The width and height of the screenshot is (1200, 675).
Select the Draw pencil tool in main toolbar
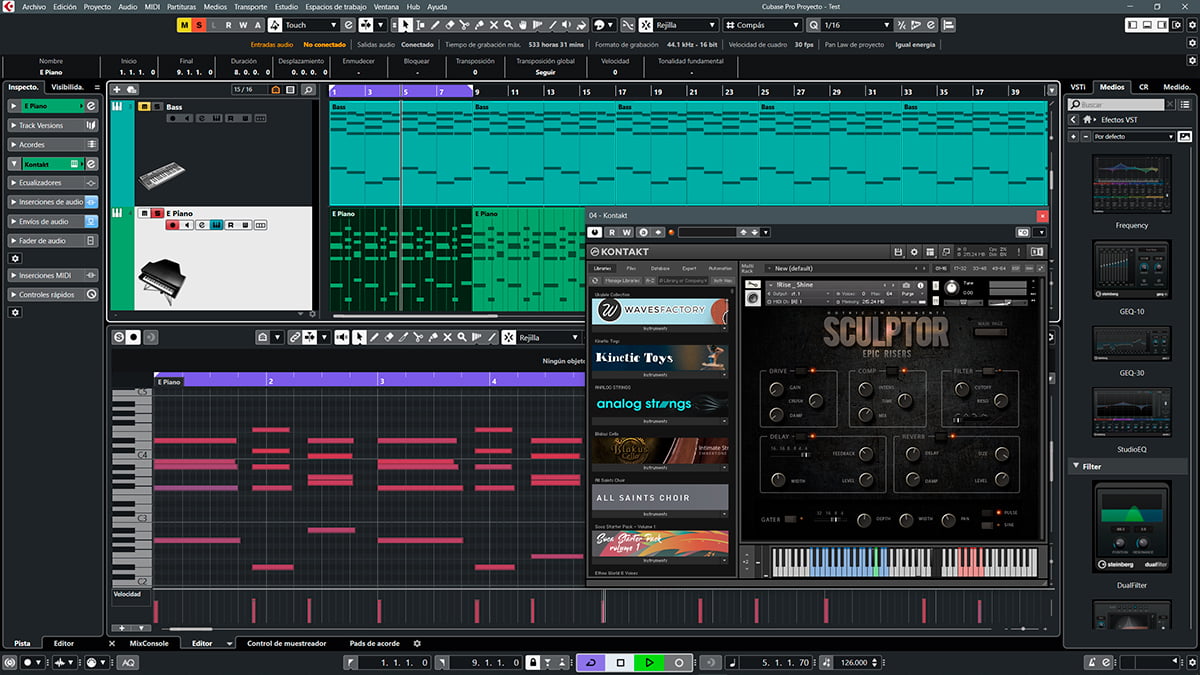pos(435,24)
